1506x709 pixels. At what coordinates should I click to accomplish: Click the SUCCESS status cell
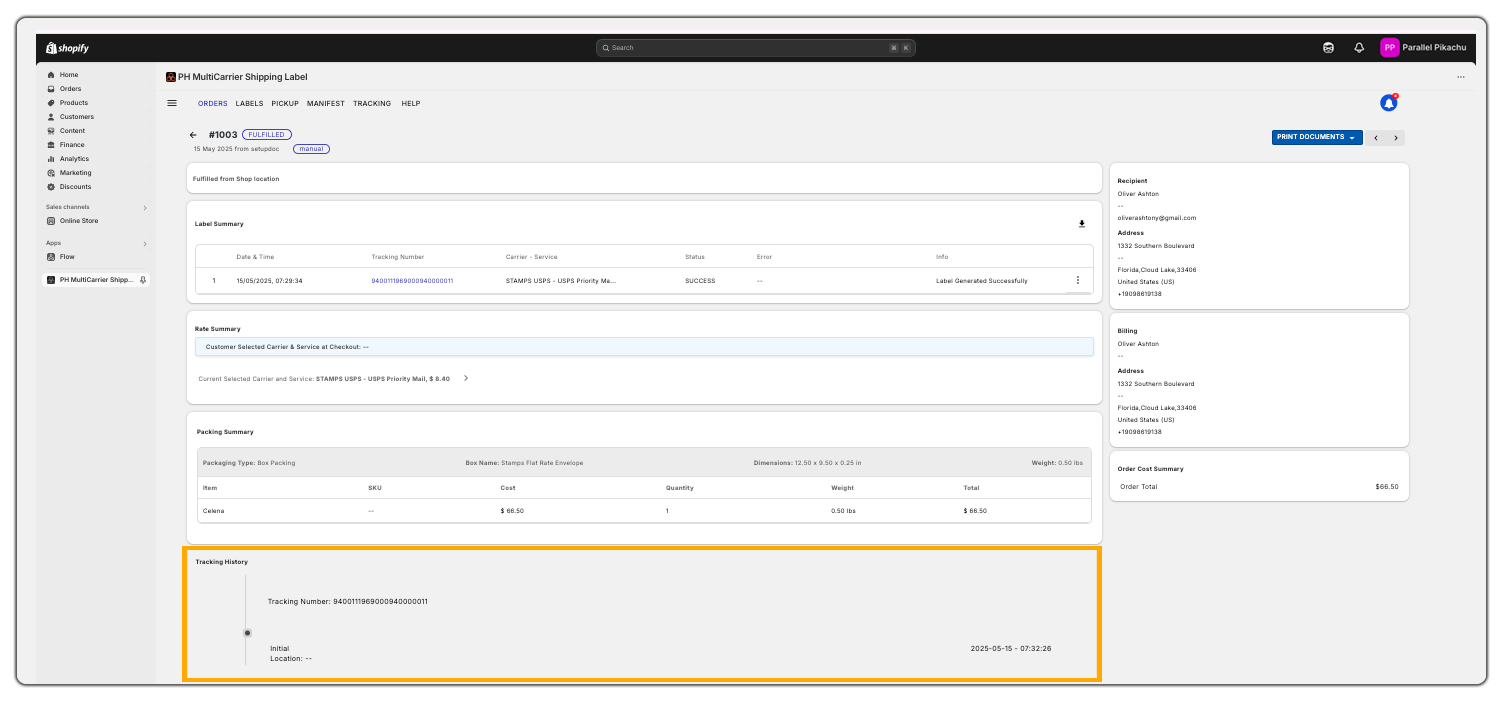[700, 281]
